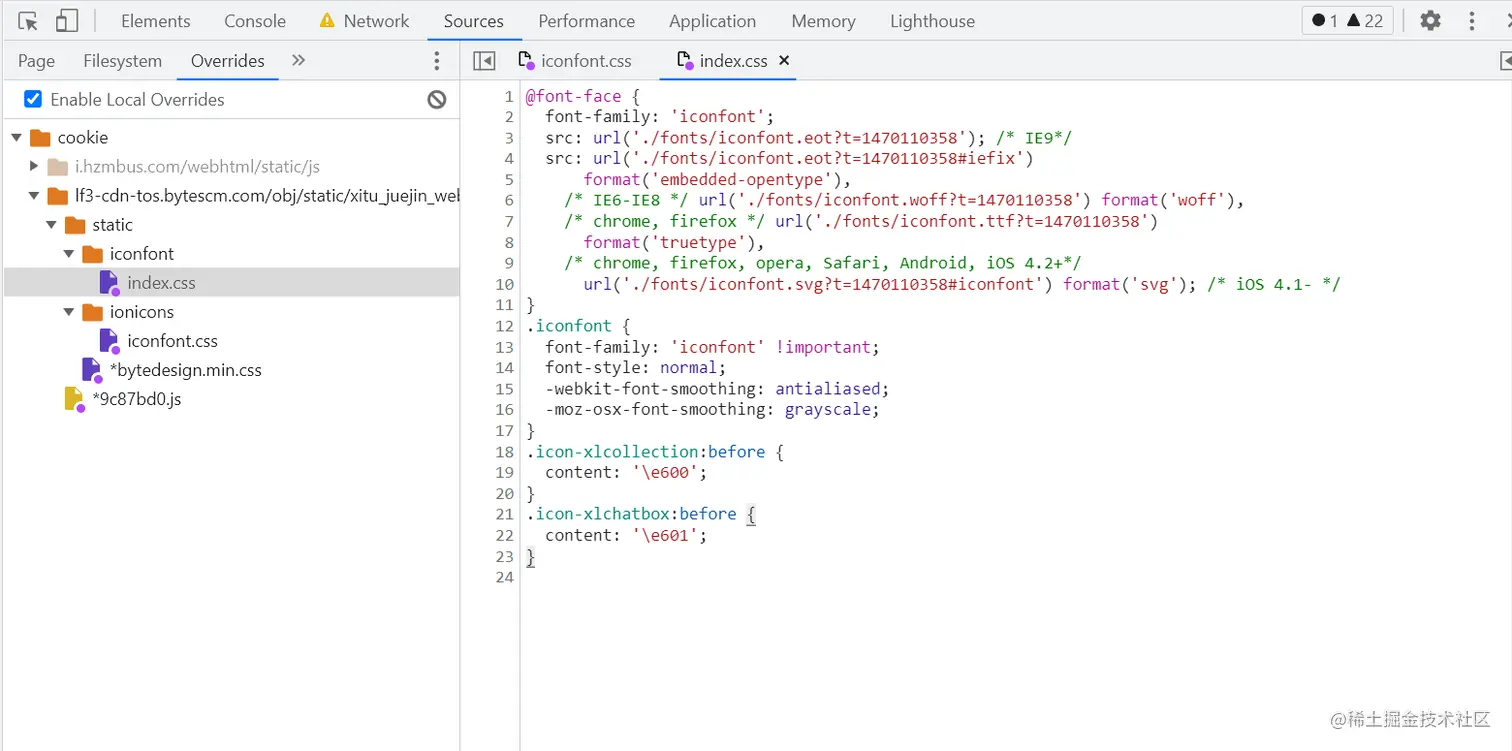Click line number 18 in the gutter

point(504,452)
